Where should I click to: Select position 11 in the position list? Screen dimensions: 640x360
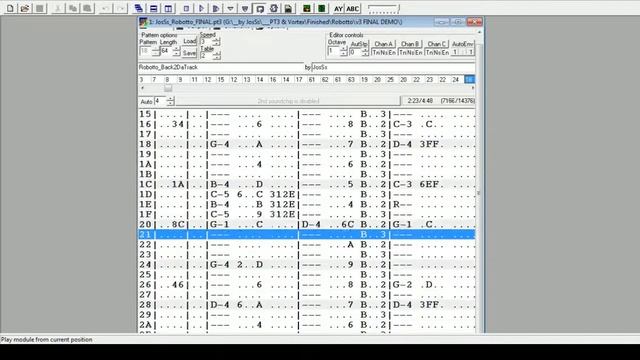[x=194, y=80]
